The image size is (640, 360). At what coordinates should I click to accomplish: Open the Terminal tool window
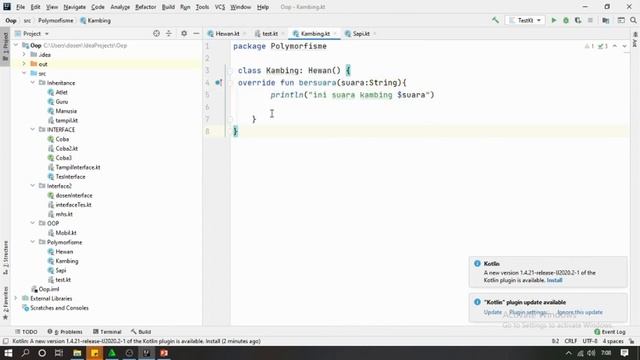click(107, 332)
